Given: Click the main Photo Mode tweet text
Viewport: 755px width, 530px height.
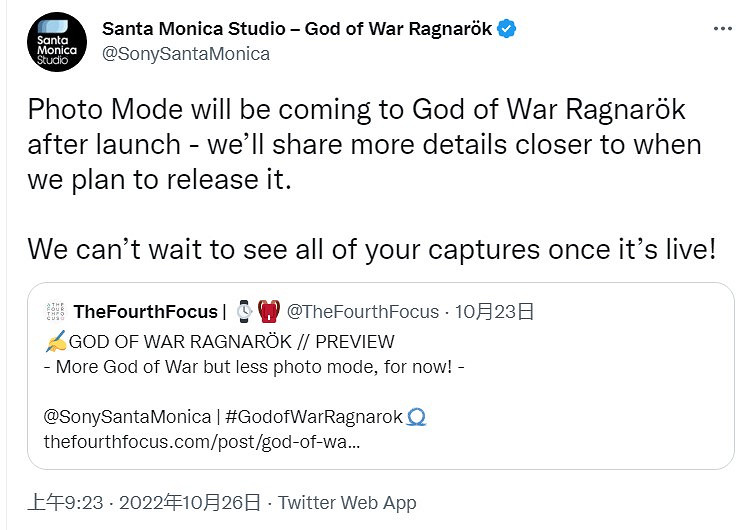Looking at the screenshot, I should point(356,143).
